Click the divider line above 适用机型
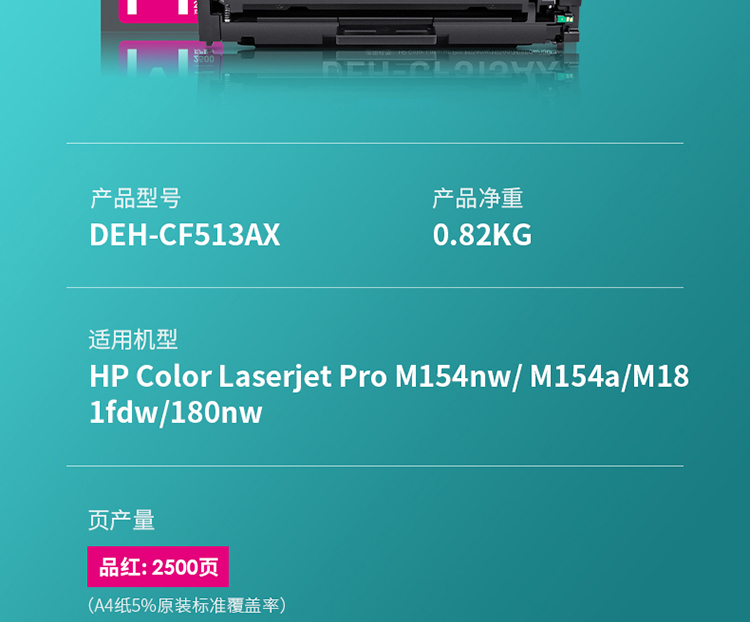Viewport: 750px width, 622px height. [x=375, y=288]
